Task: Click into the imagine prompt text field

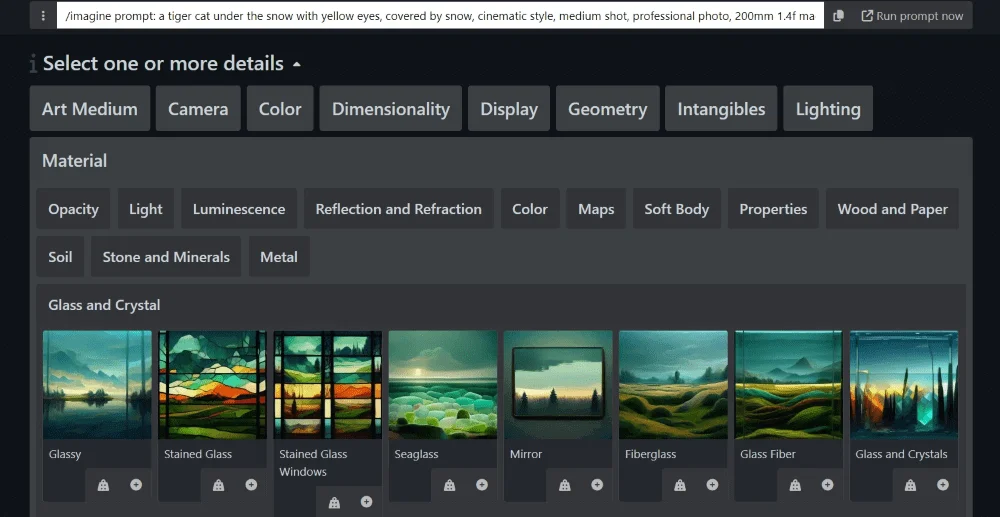Action: click(440, 16)
